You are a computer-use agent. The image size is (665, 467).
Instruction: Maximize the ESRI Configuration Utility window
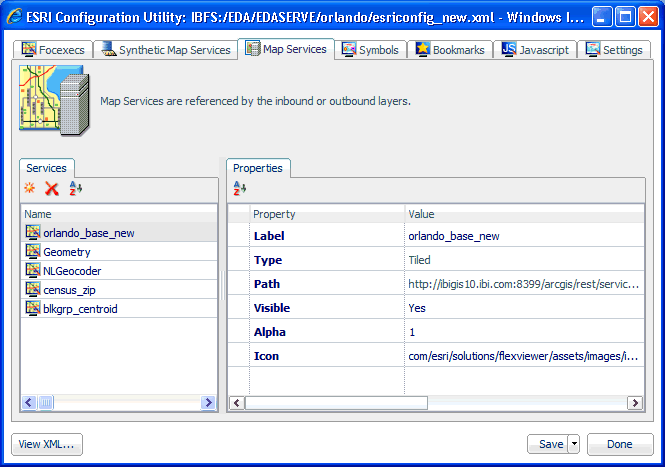click(x=625, y=17)
